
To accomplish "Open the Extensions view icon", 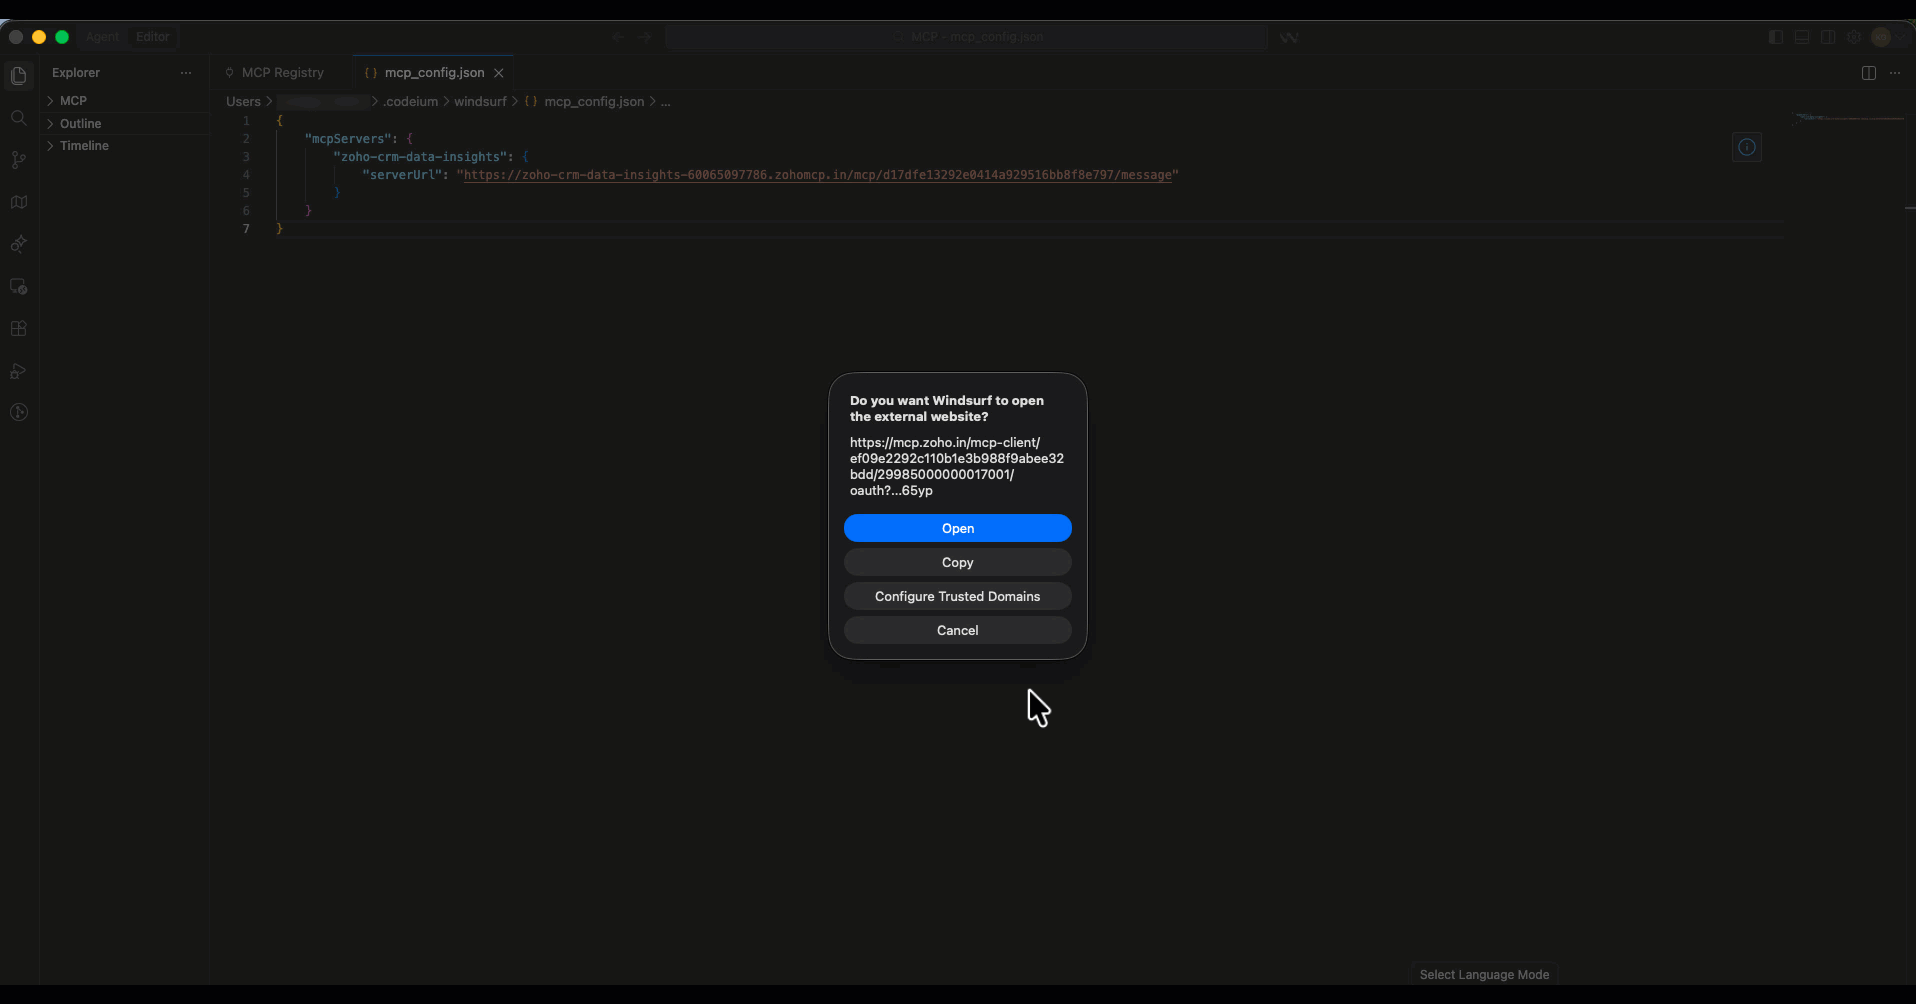I will coord(19,329).
